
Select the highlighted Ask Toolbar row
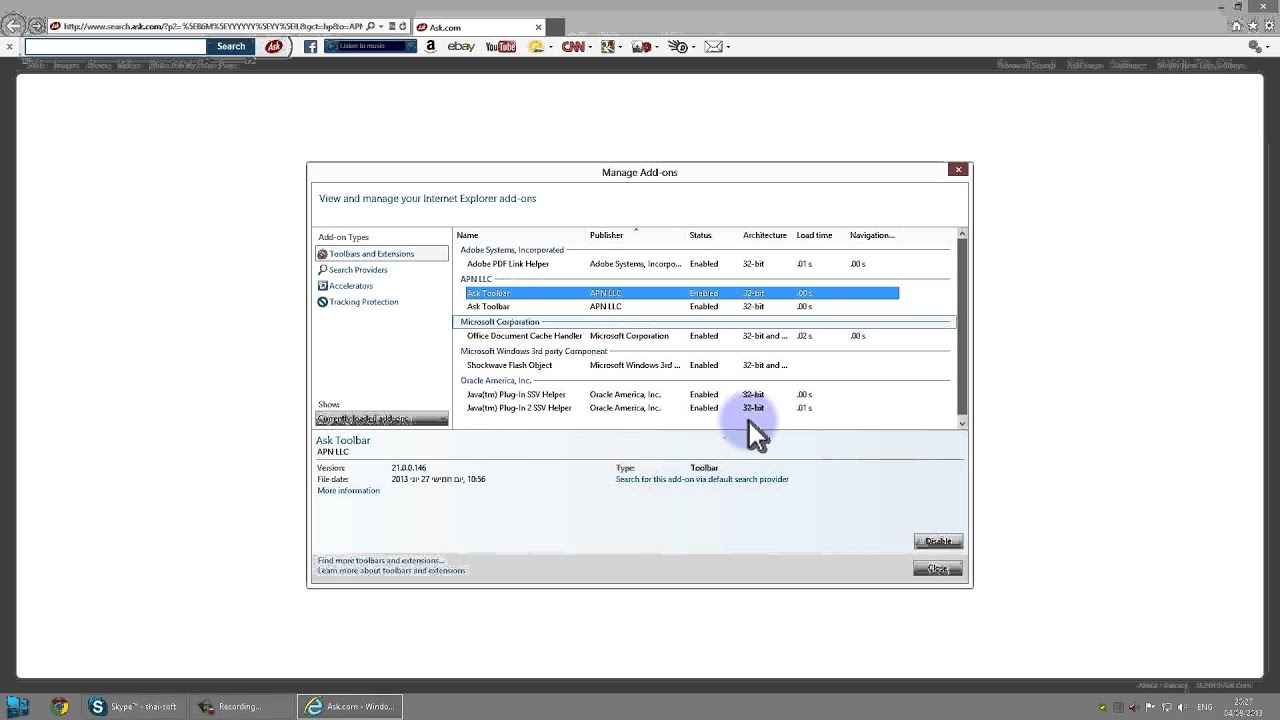click(x=682, y=293)
